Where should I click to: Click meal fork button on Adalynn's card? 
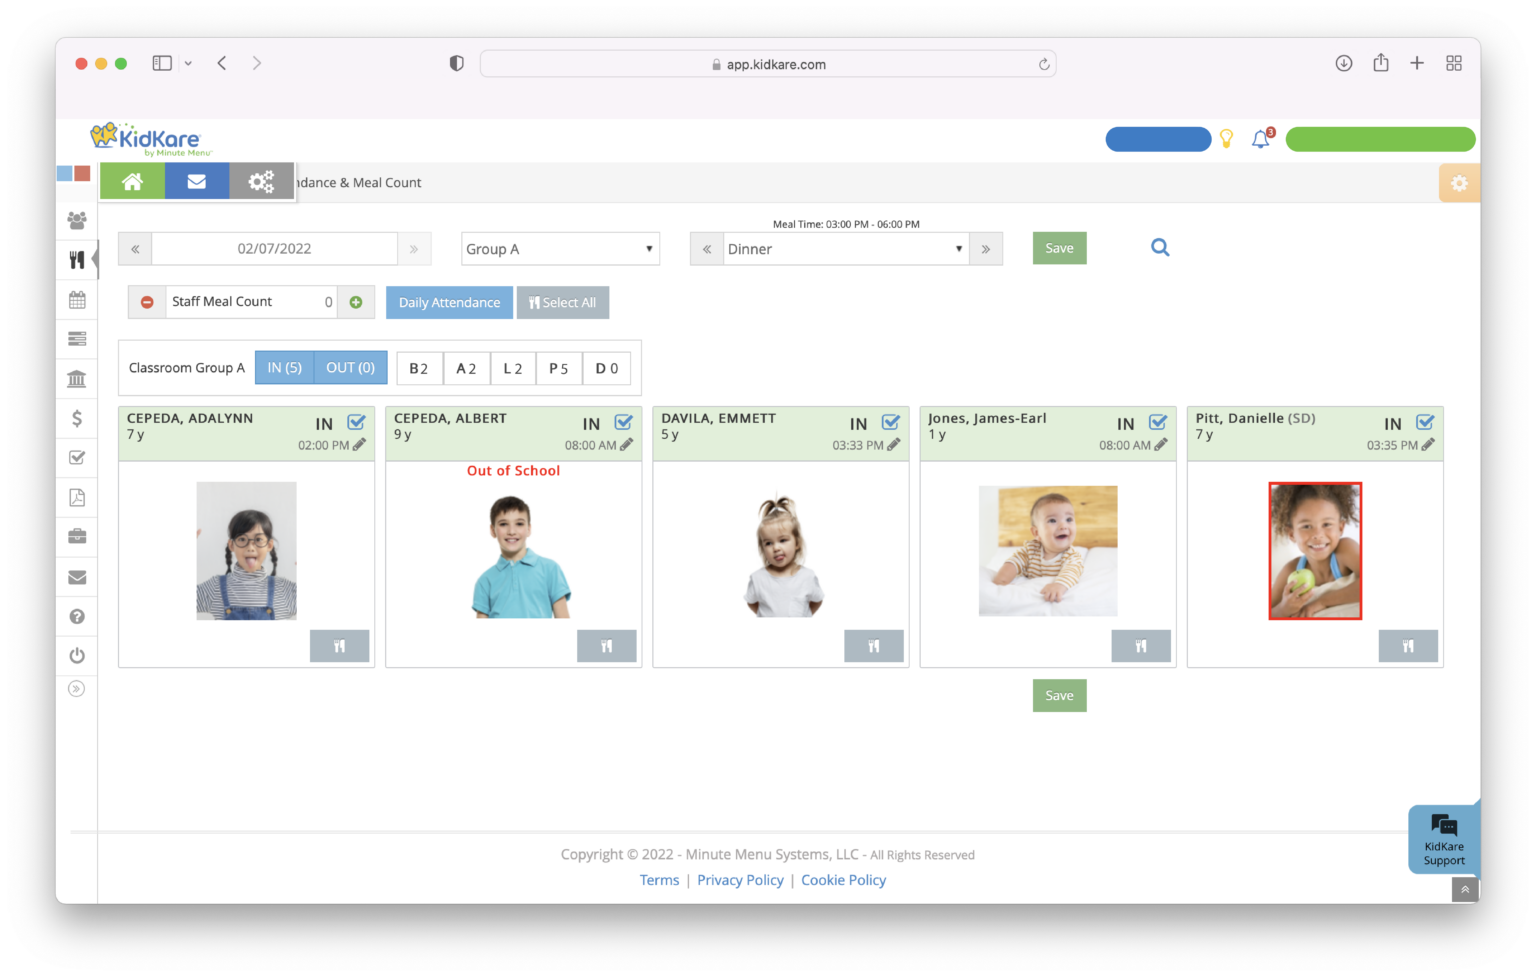(339, 646)
